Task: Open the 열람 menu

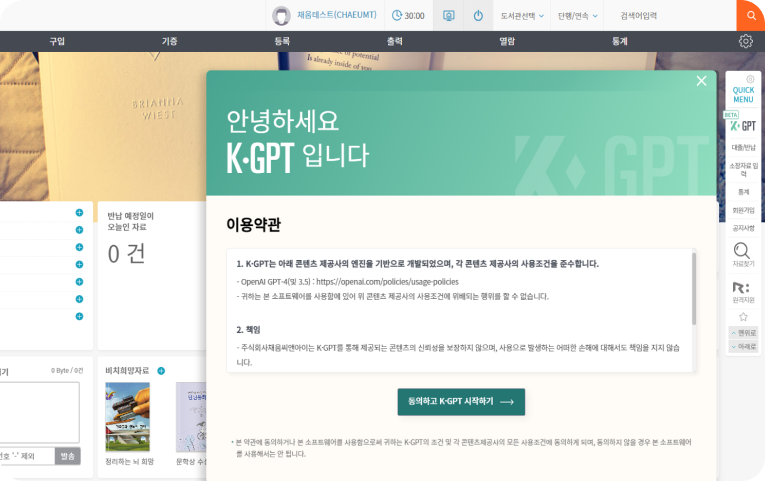Action: click(507, 41)
